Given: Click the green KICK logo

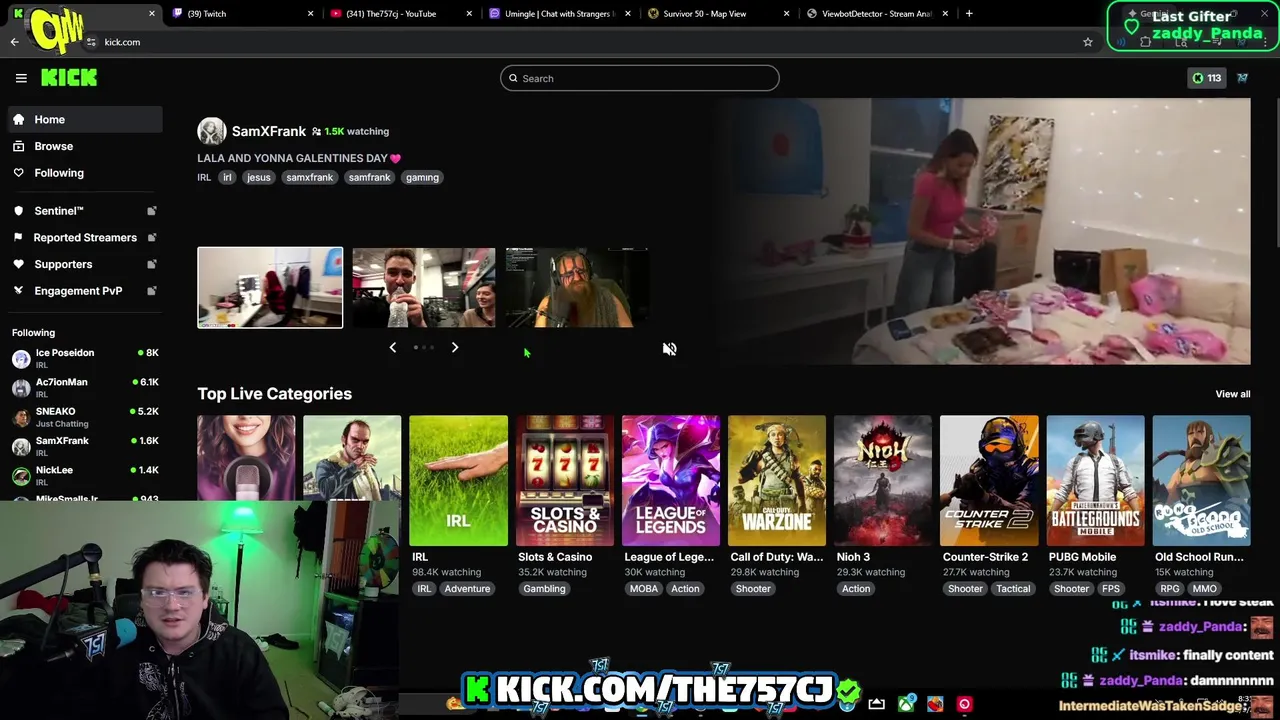Looking at the screenshot, I should (69, 78).
